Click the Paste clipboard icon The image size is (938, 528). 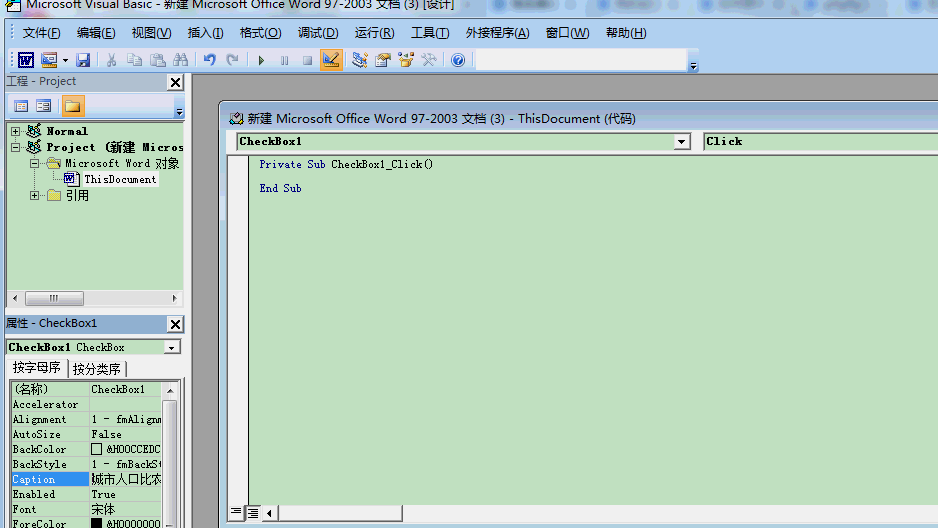(157, 60)
